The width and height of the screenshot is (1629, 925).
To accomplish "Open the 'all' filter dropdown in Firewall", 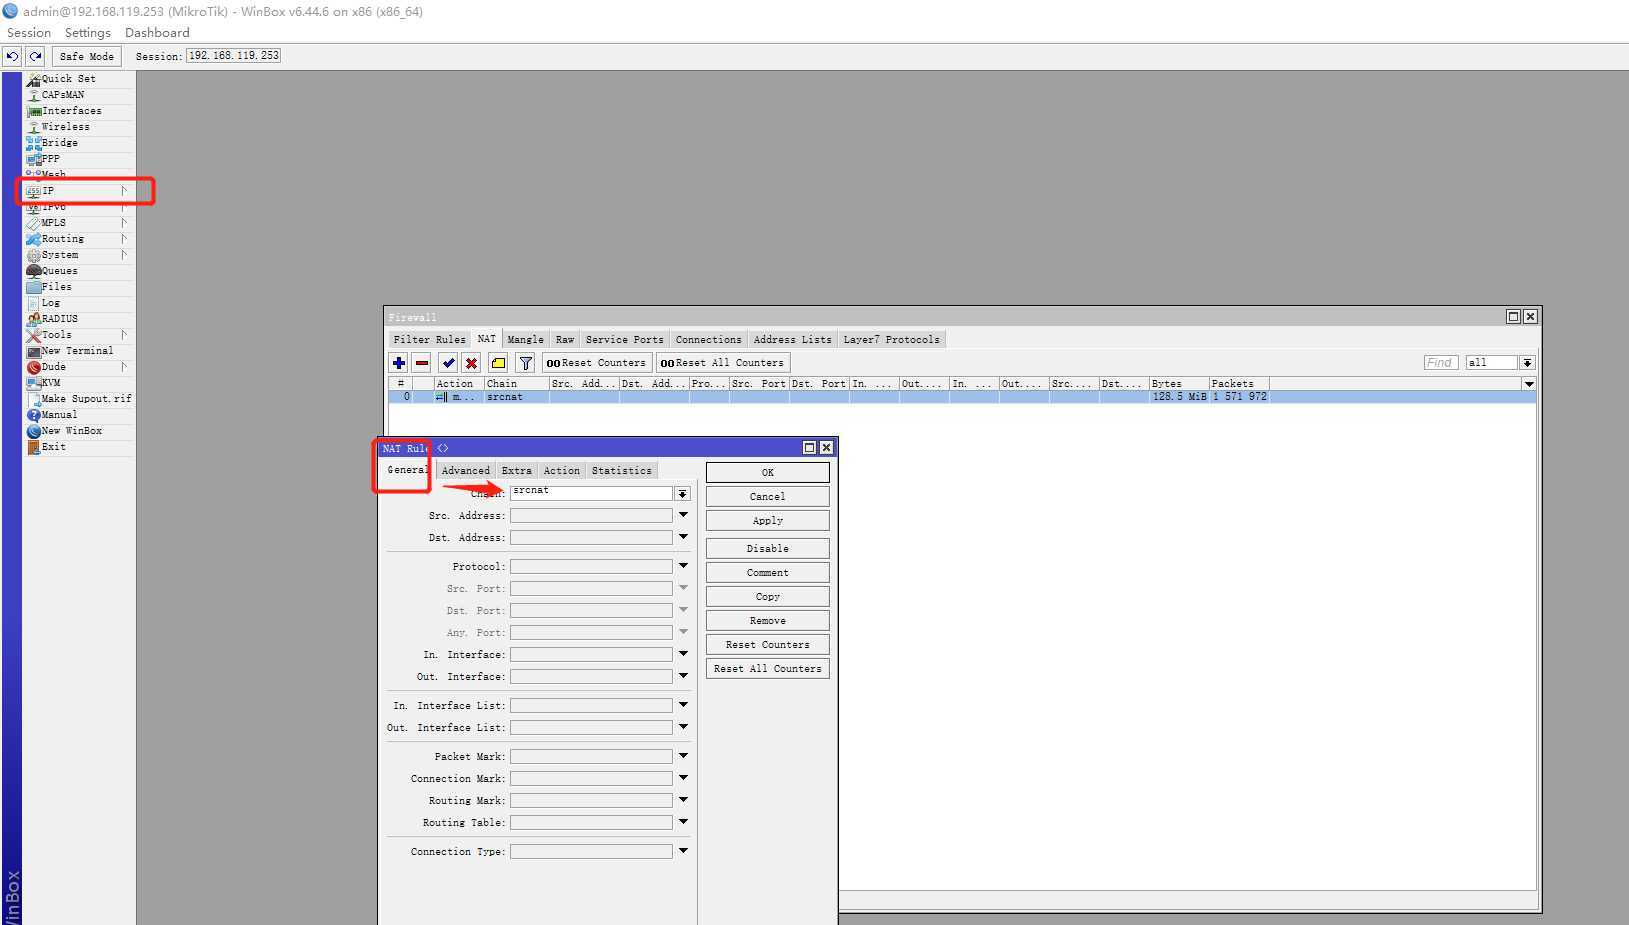I will point(1527,363).
